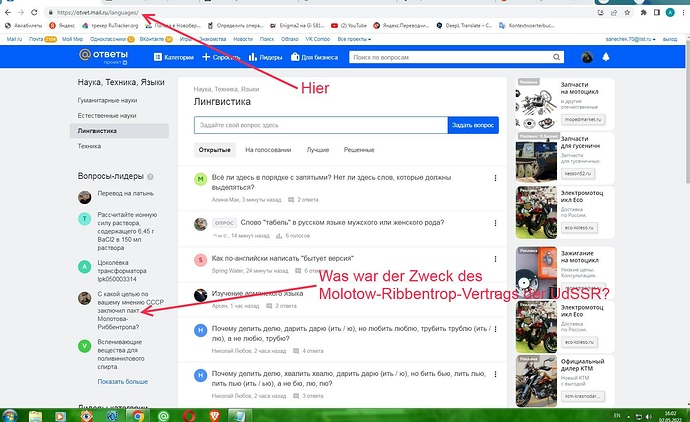Select Гуманитарные науки in the sidebar
The height and width of the screenshot is (422, 690).
(x=107, y=100)
